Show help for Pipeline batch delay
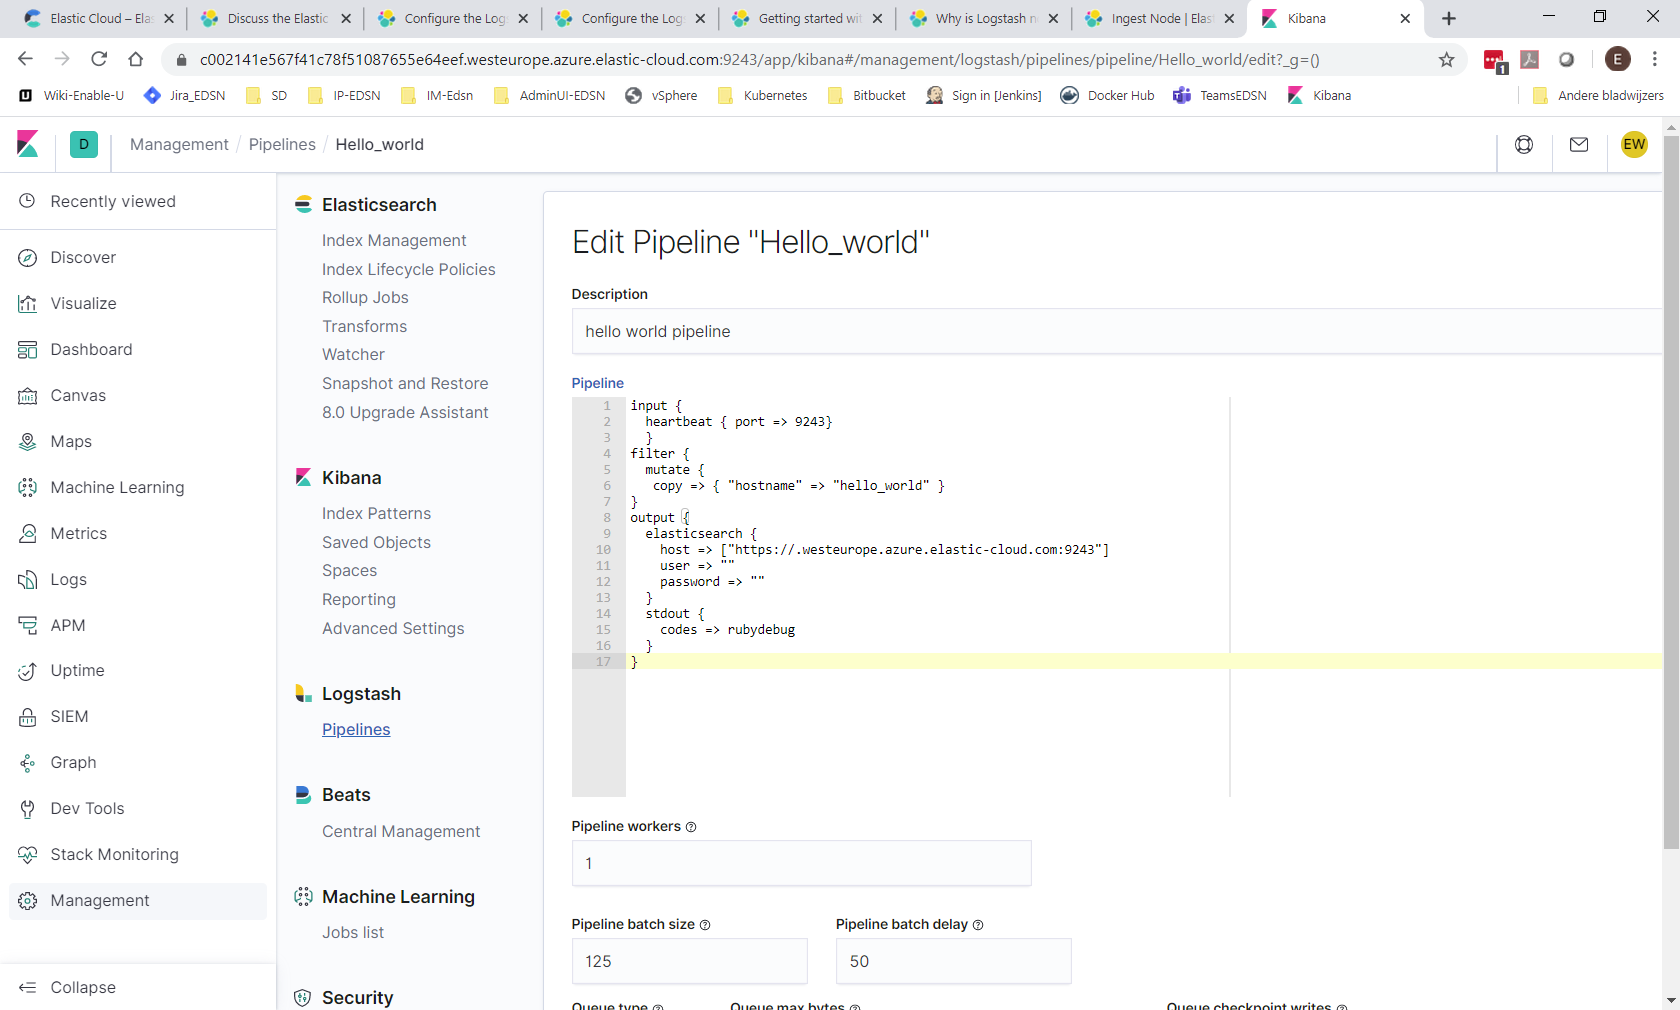Viewport: 1680px width, 1010px height. [978, 925]
